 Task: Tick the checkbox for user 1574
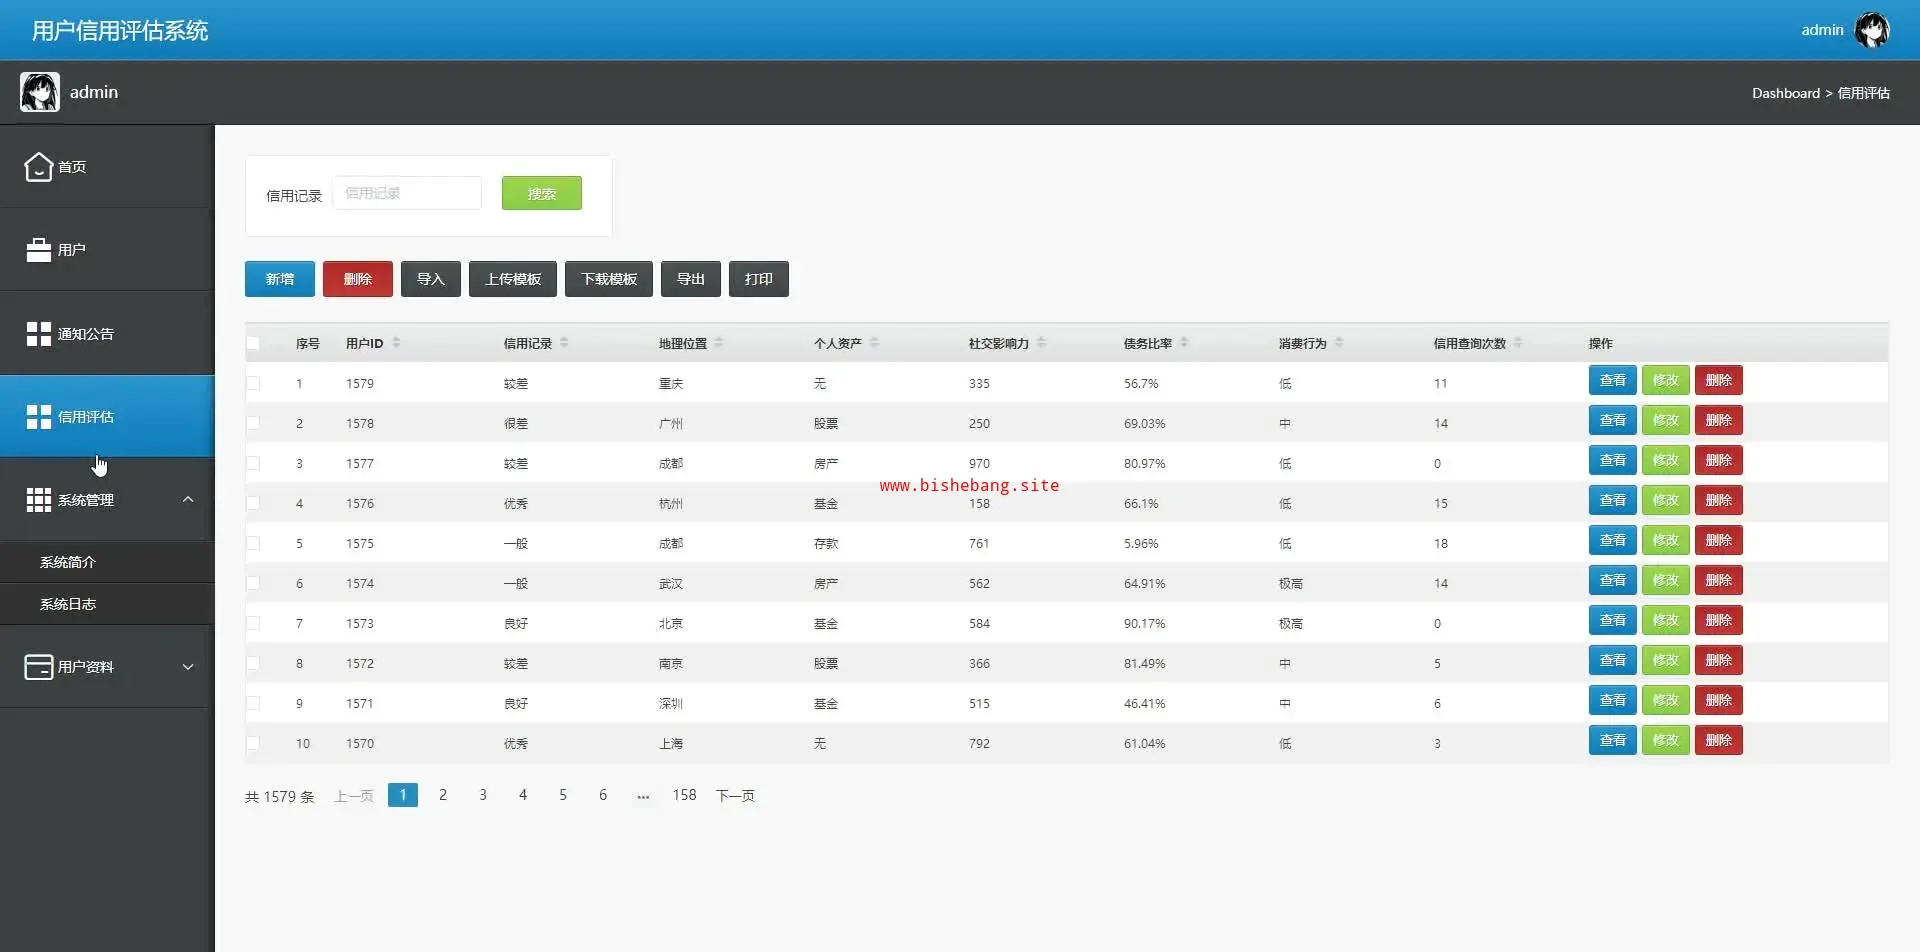coord(253,583)
